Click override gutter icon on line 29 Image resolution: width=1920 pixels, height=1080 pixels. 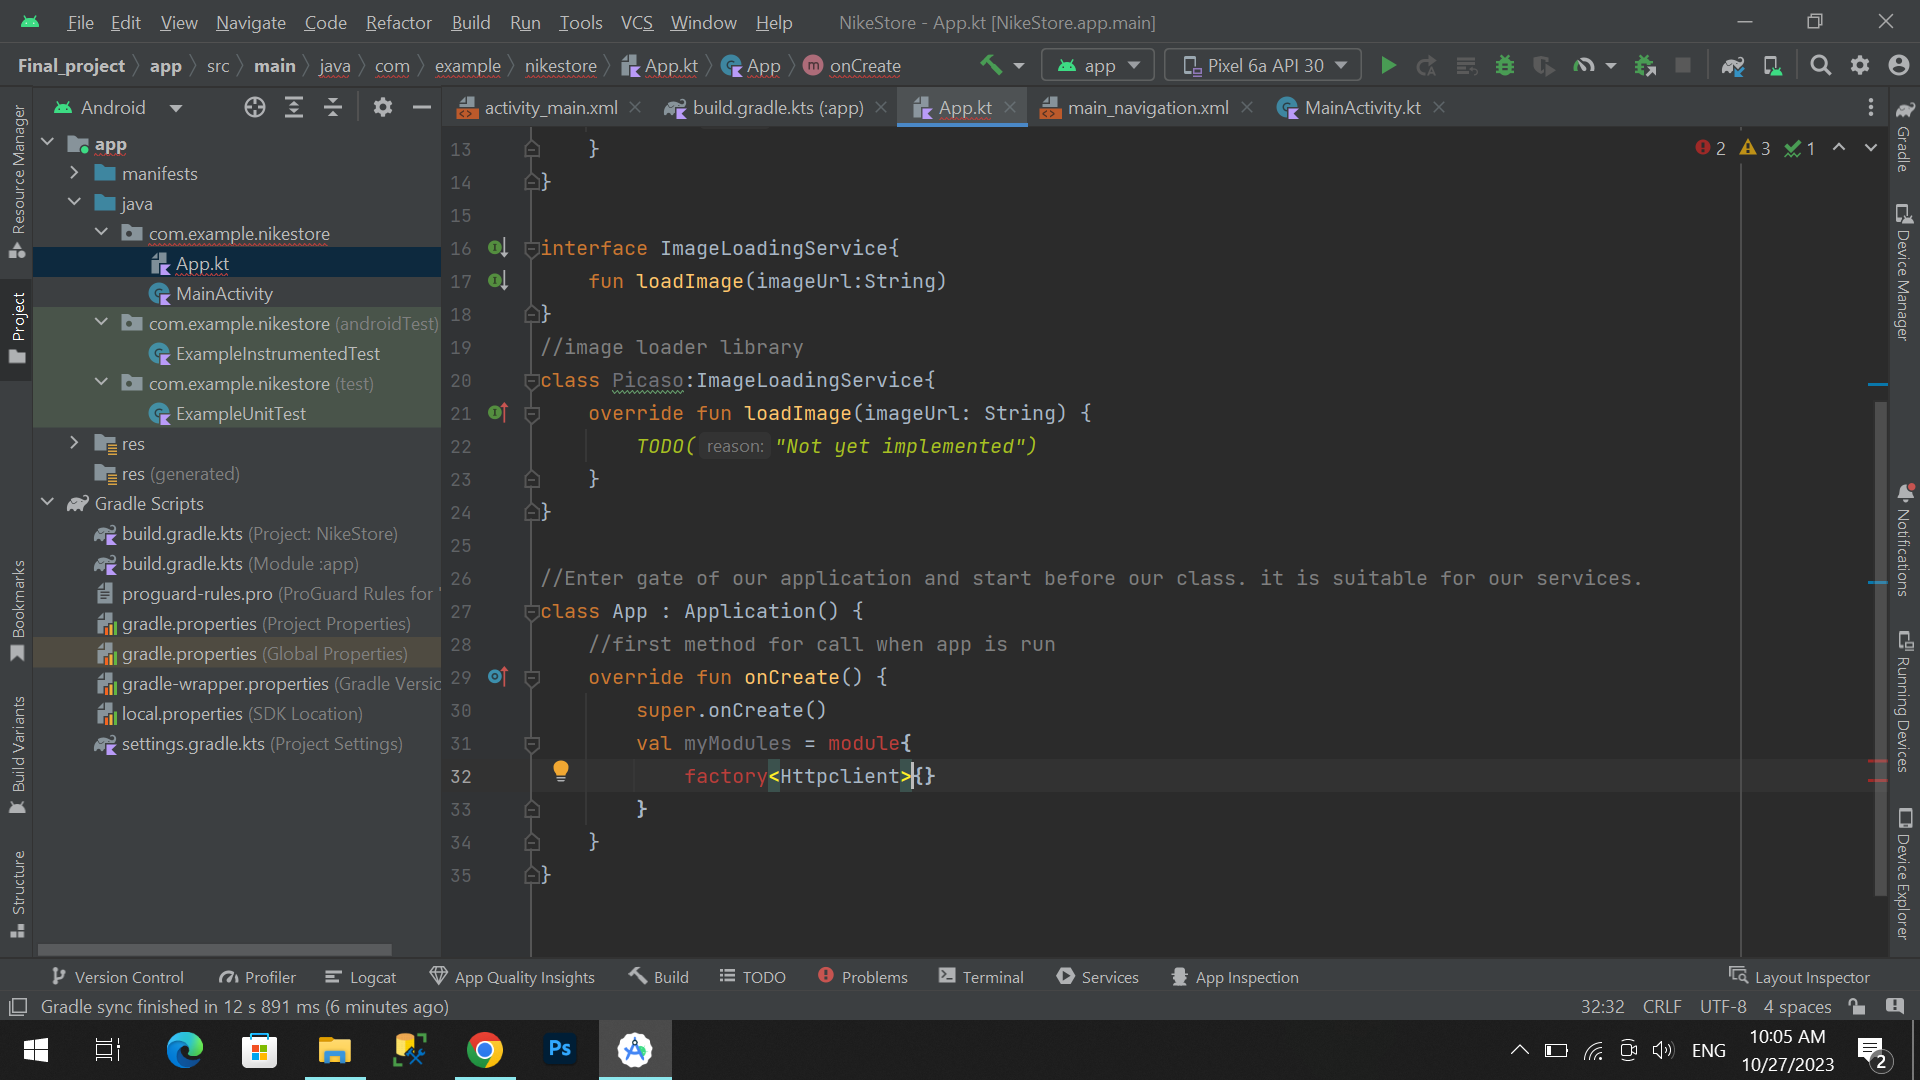point(497,677)
